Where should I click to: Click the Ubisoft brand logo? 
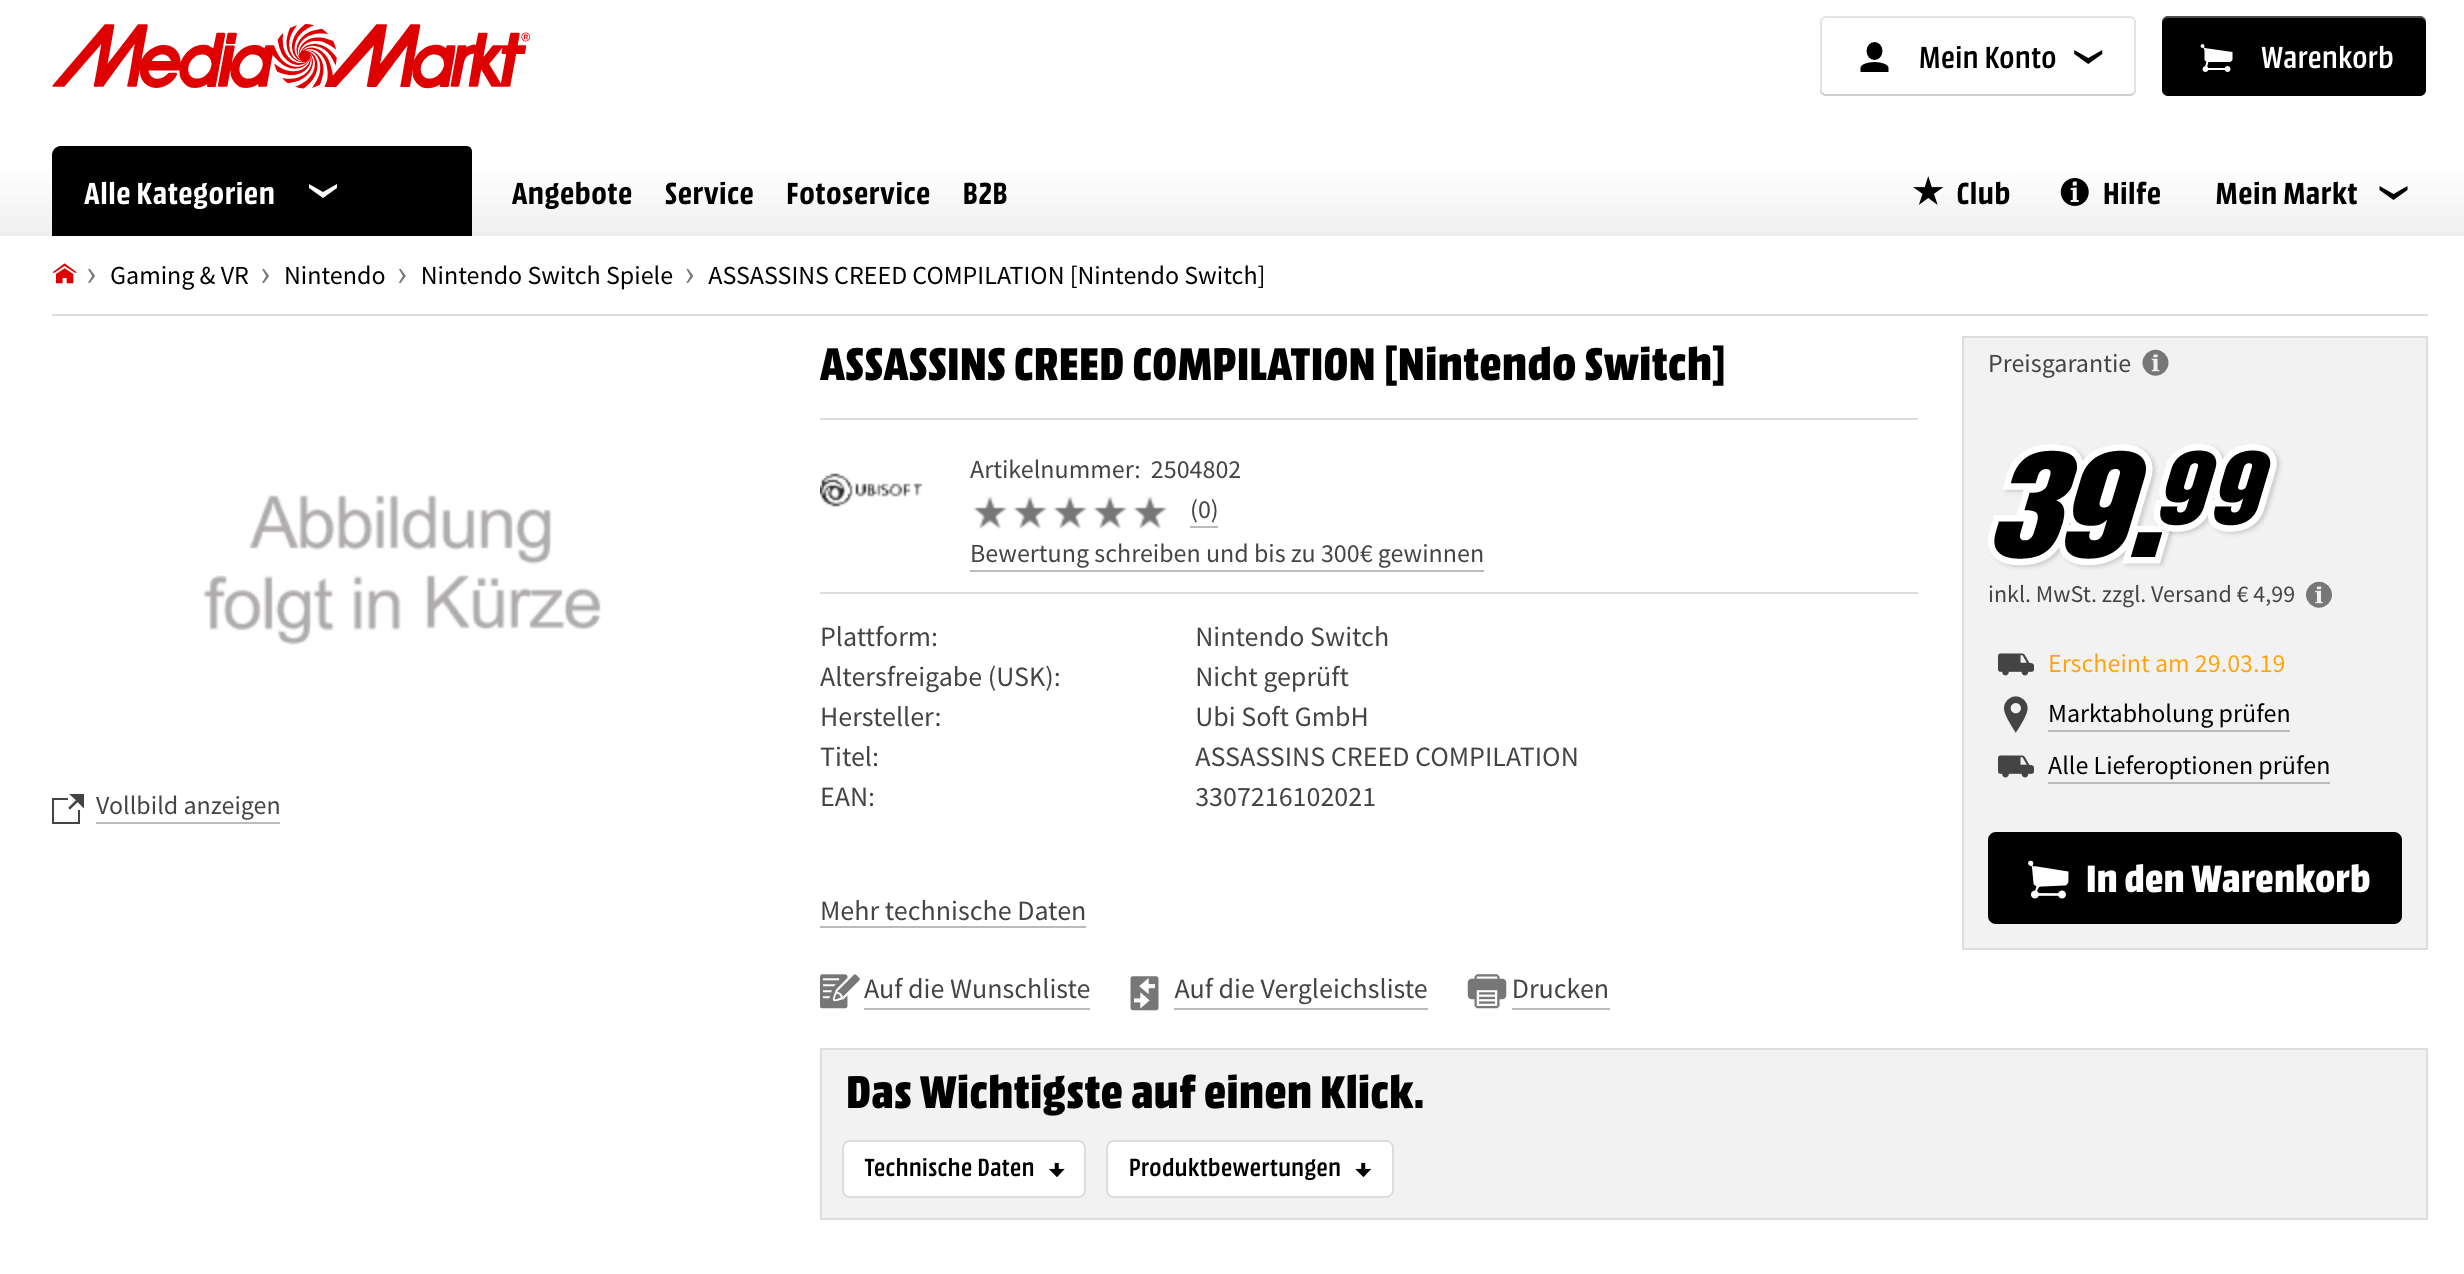(x=871, y=489)
